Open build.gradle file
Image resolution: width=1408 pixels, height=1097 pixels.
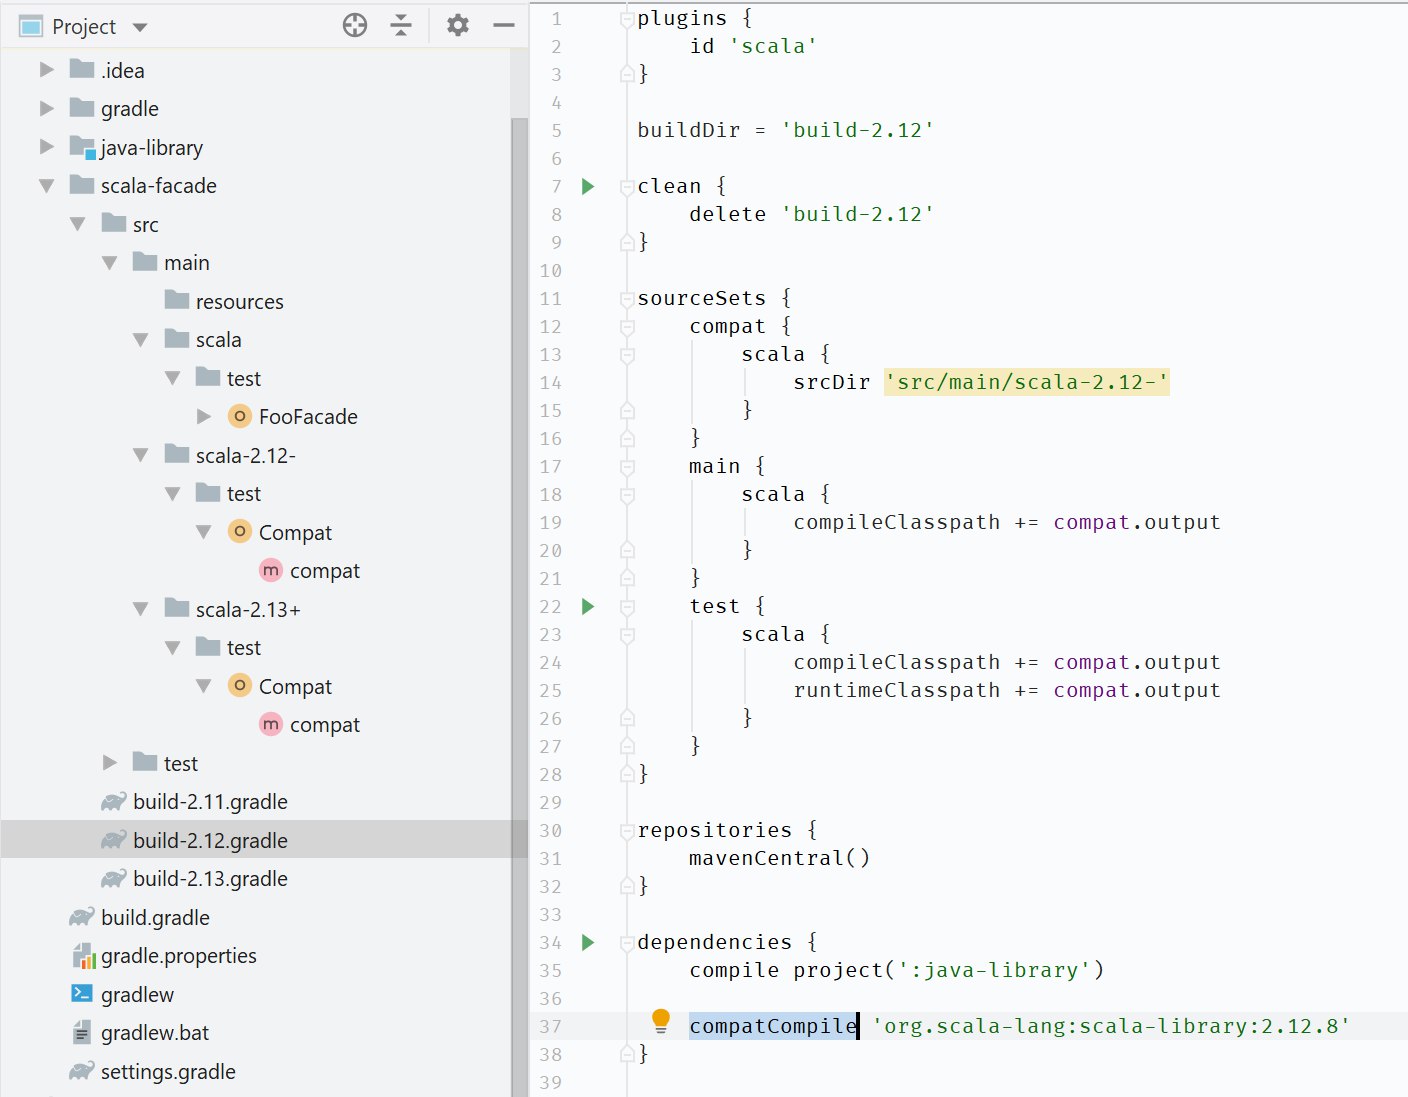pyautogui.click(x=139, y=917)
